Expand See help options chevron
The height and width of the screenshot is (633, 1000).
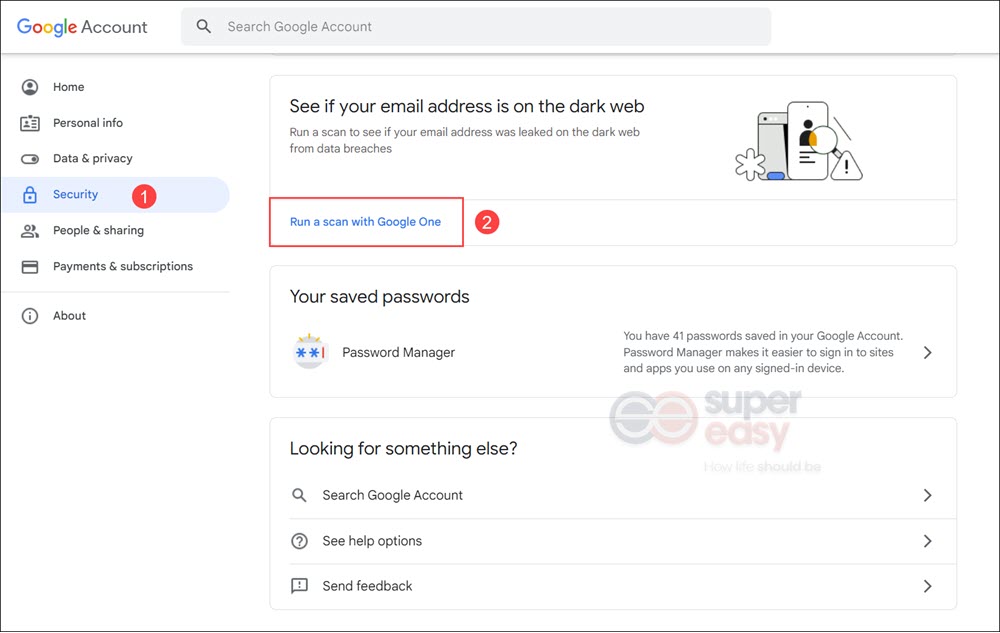[928, 541]
